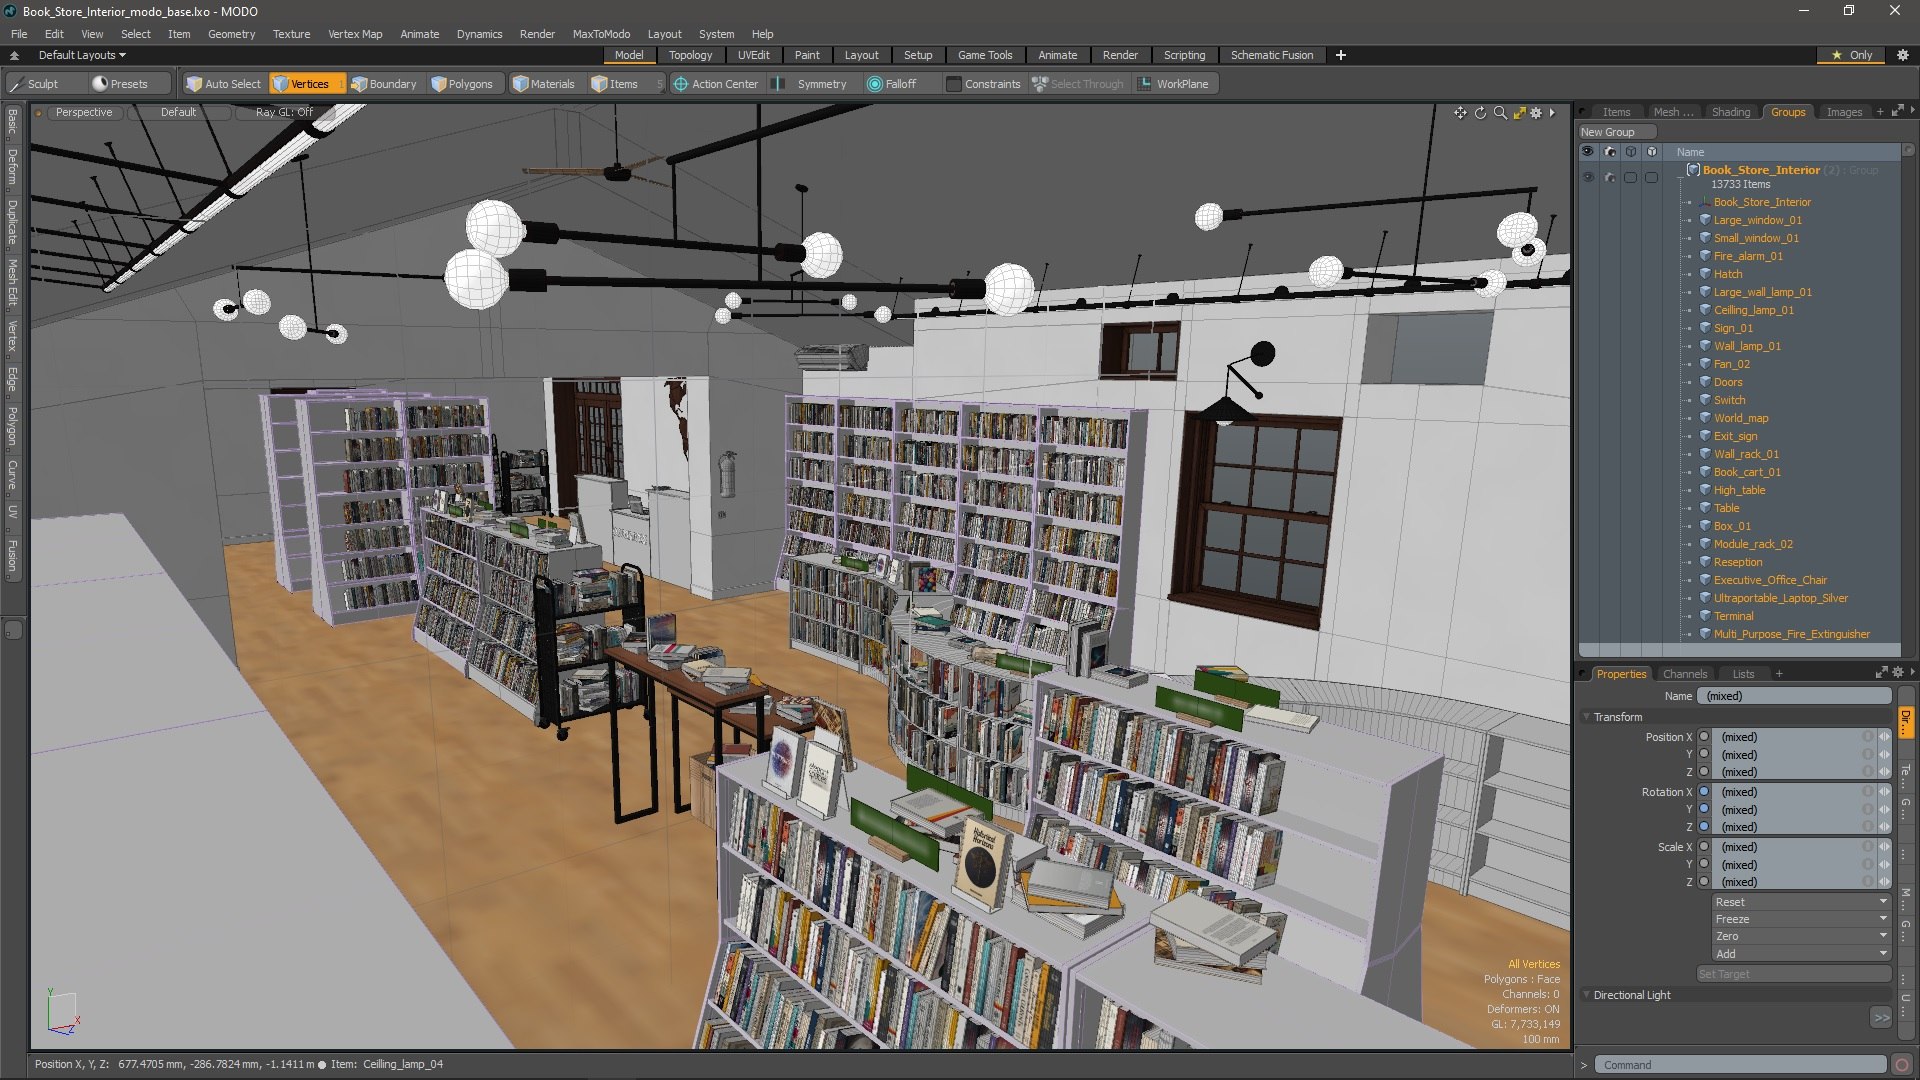Toggle the Only star filter button

coord(1851,55)
